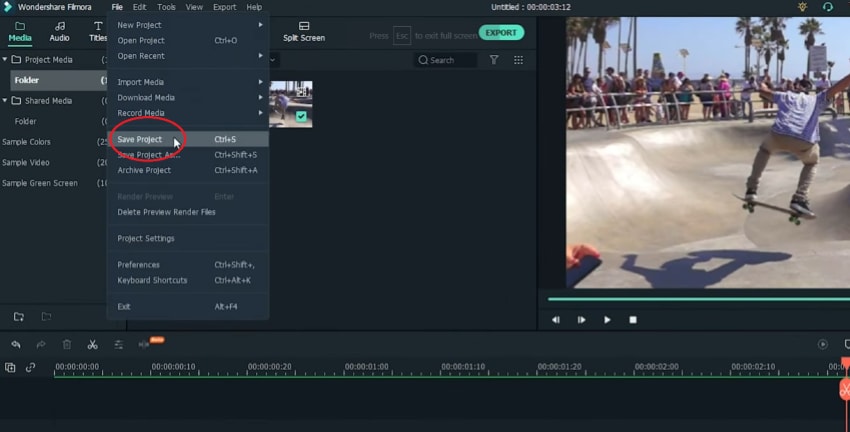Click timeline ruler at 00:00:01:00
The image size is (850, 432).
[366, 367]
